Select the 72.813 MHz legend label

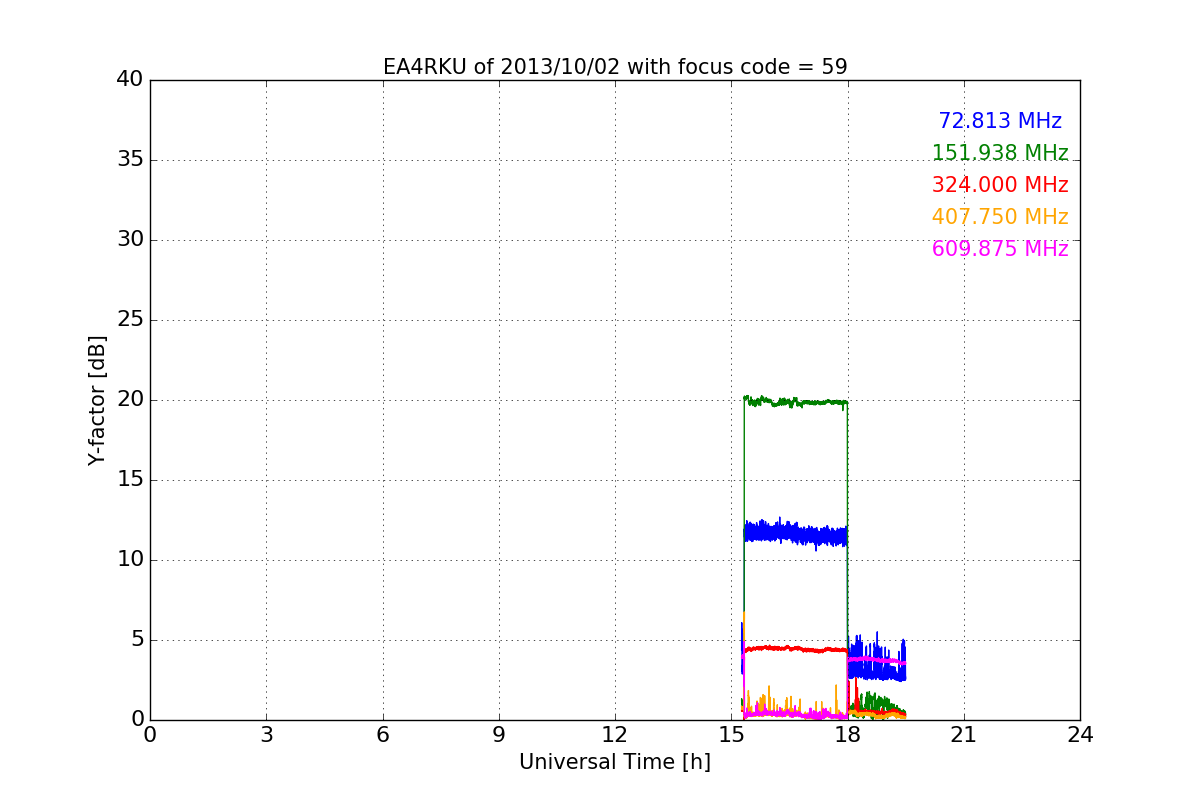[1000, 121]
